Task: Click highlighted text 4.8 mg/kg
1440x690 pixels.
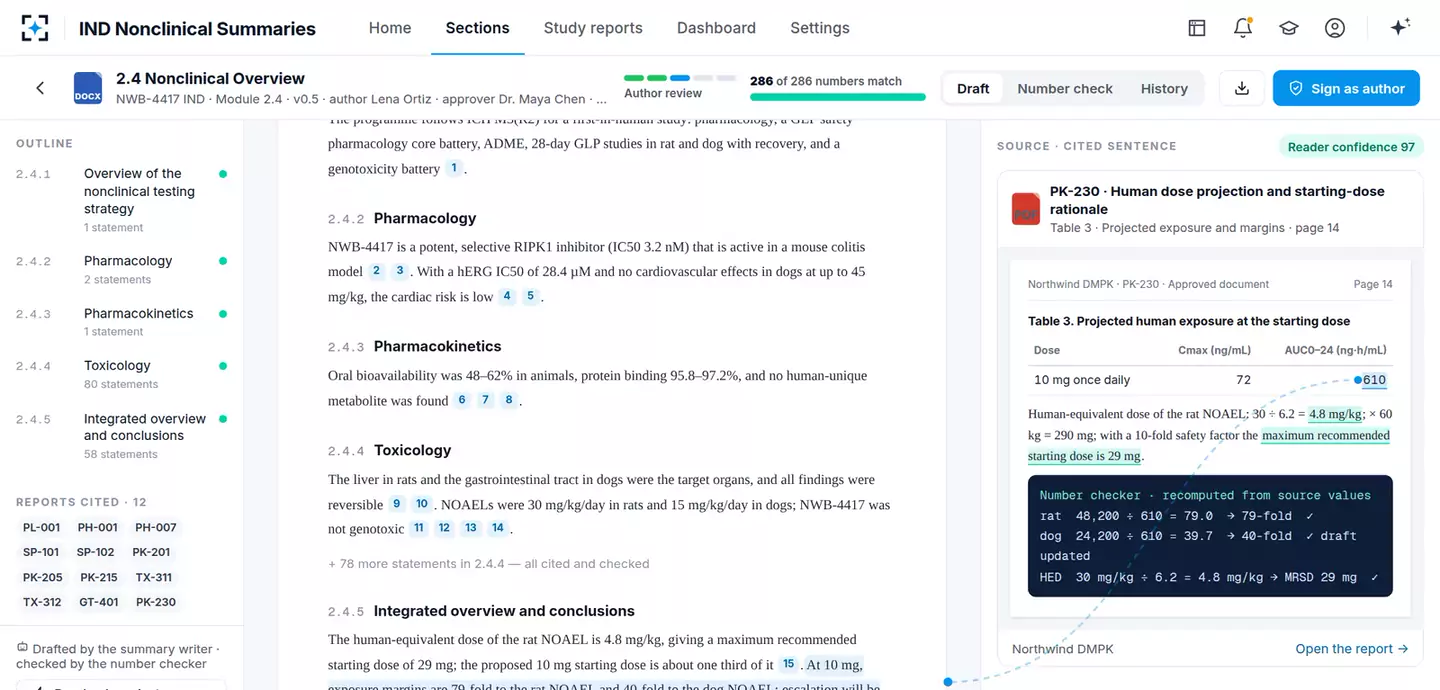Action: click(x=1336, y=414)
